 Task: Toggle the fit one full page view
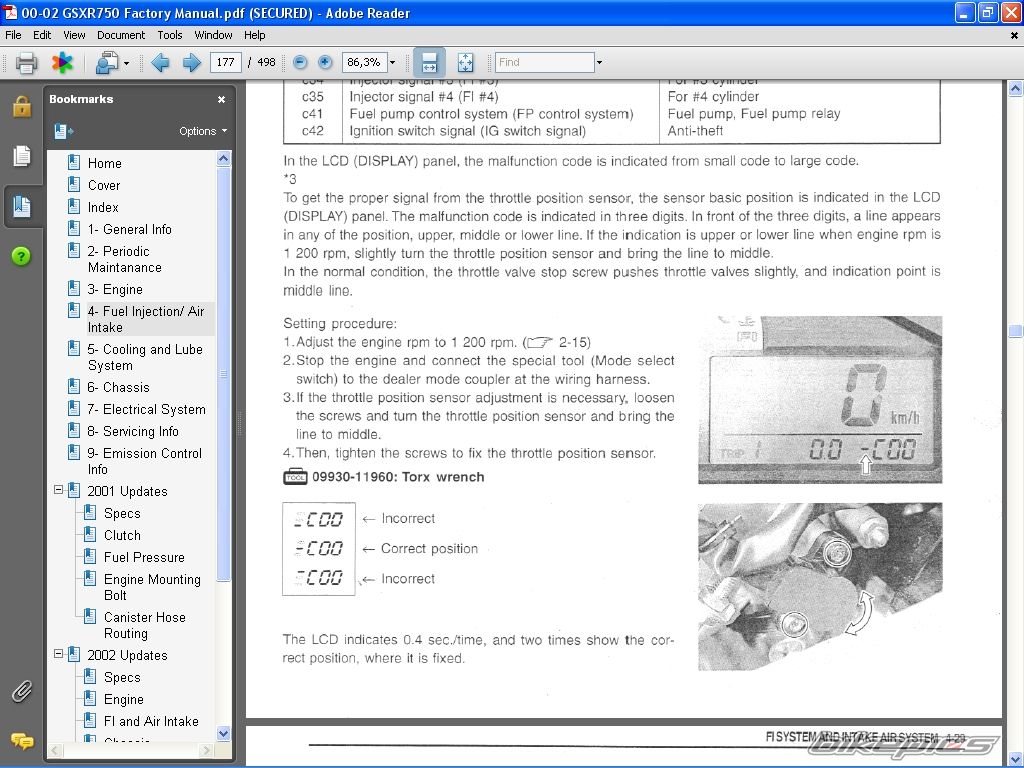465,62
